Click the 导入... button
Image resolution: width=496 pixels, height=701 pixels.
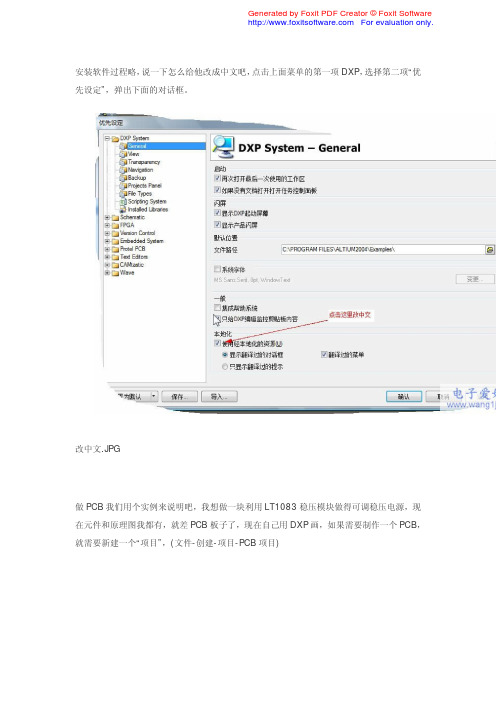pos(219,397)
